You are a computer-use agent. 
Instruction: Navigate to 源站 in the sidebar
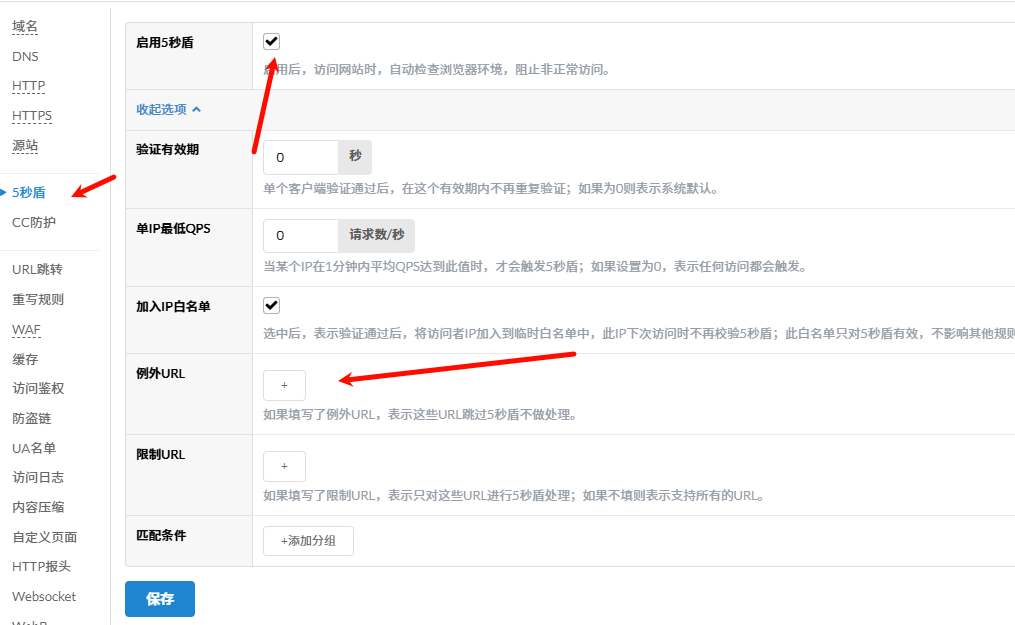[x=25, y=146]
